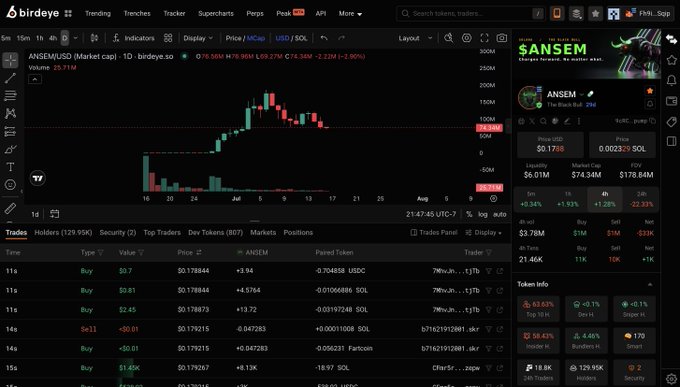Enter fullscreen chart mode
680x387 pixels.
(x=484, y=38)
